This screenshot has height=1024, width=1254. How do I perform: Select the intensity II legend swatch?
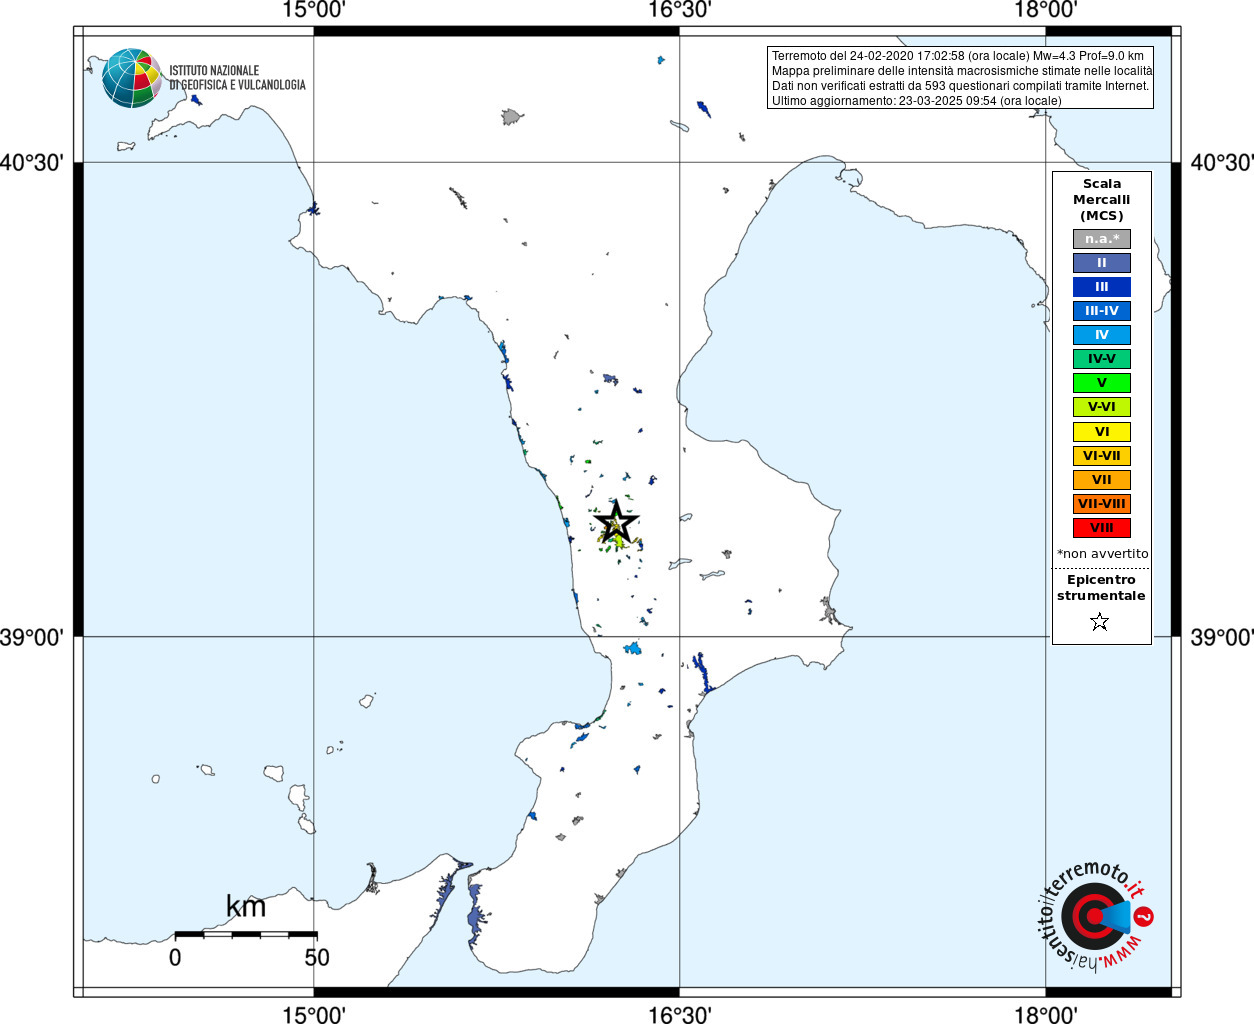click(1102, 263)
